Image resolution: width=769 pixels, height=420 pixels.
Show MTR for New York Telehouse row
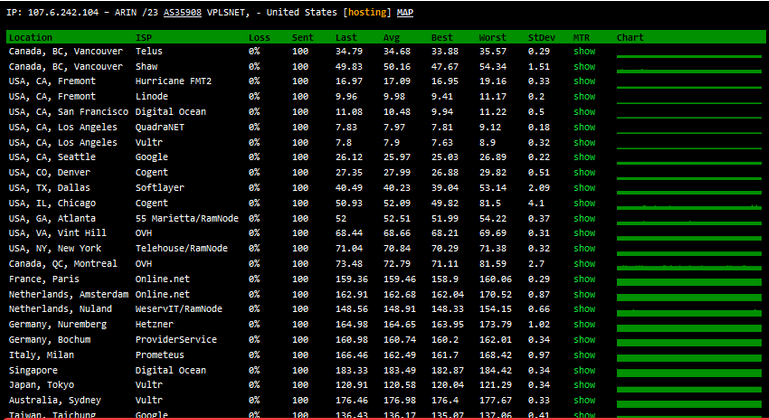pos(584,248)
